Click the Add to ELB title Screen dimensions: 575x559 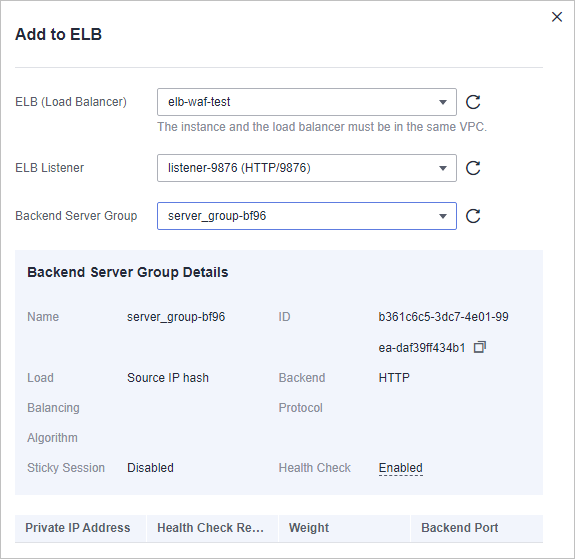click(x=58, y=34)
